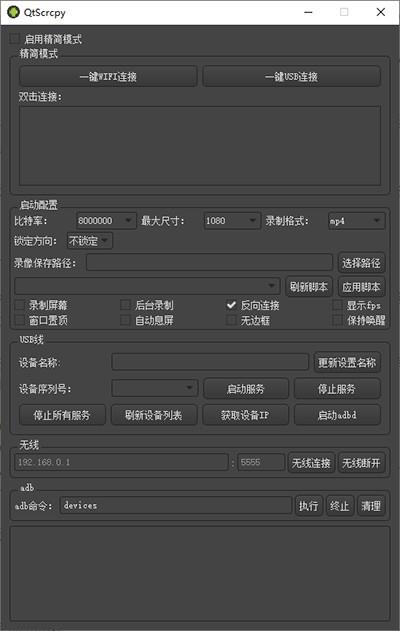
Task: Expand the 最大尺寸 dropdown showing 1080
Action: [232, 221]
